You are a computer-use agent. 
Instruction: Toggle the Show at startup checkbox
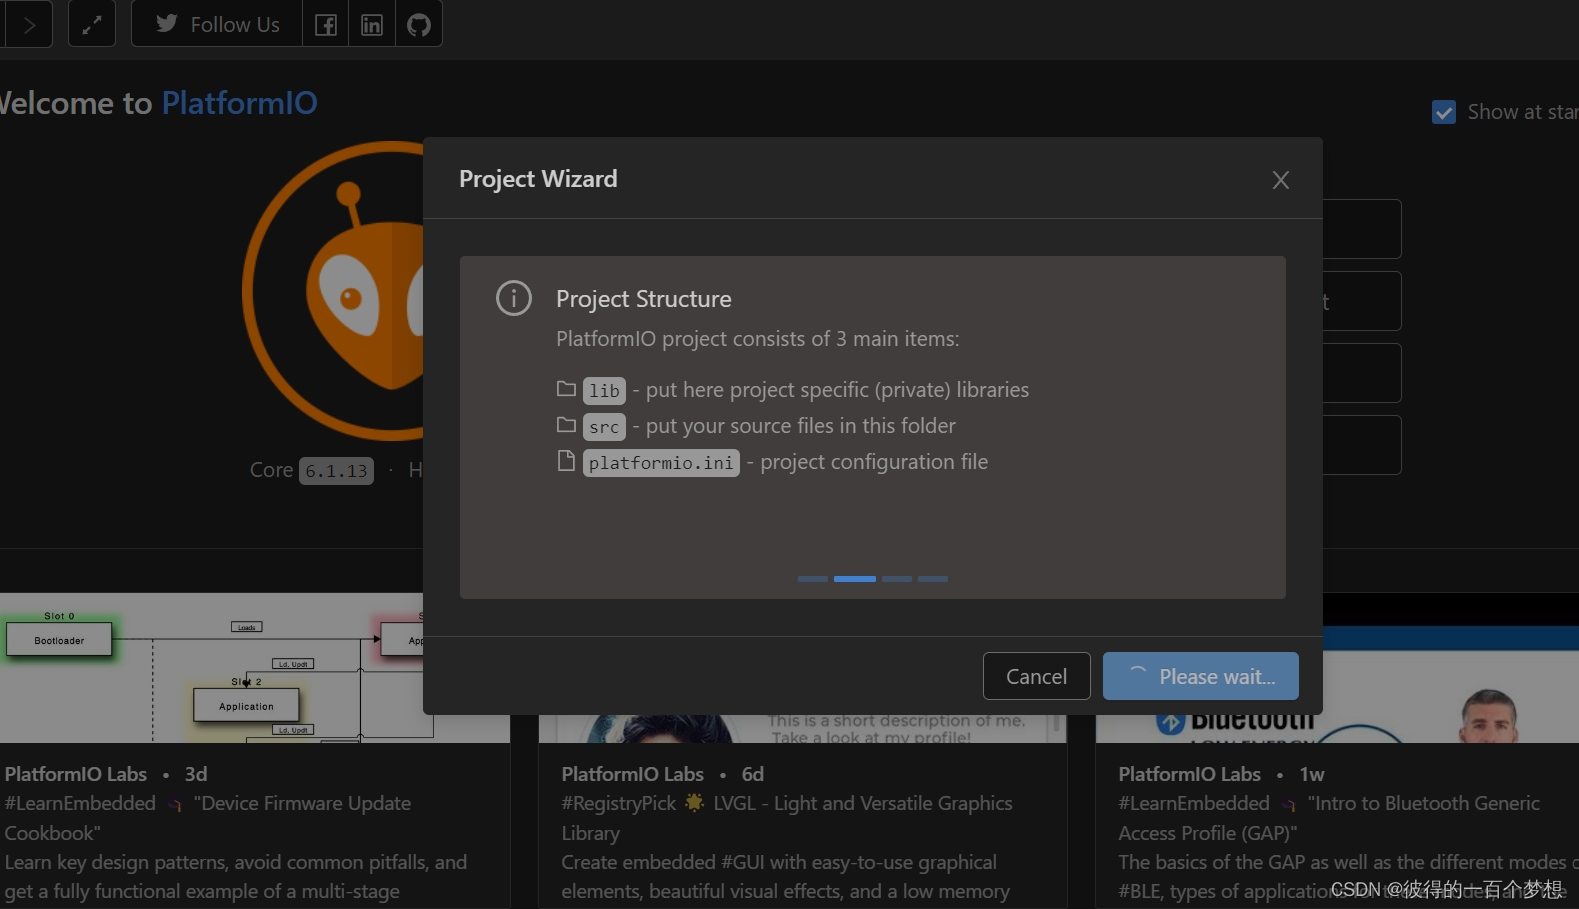1444,112
